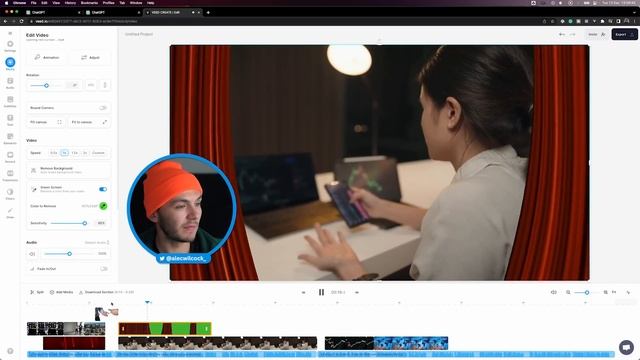Toggle the Round Corners switch
The image size is (640, 360).
coord(103,108)
